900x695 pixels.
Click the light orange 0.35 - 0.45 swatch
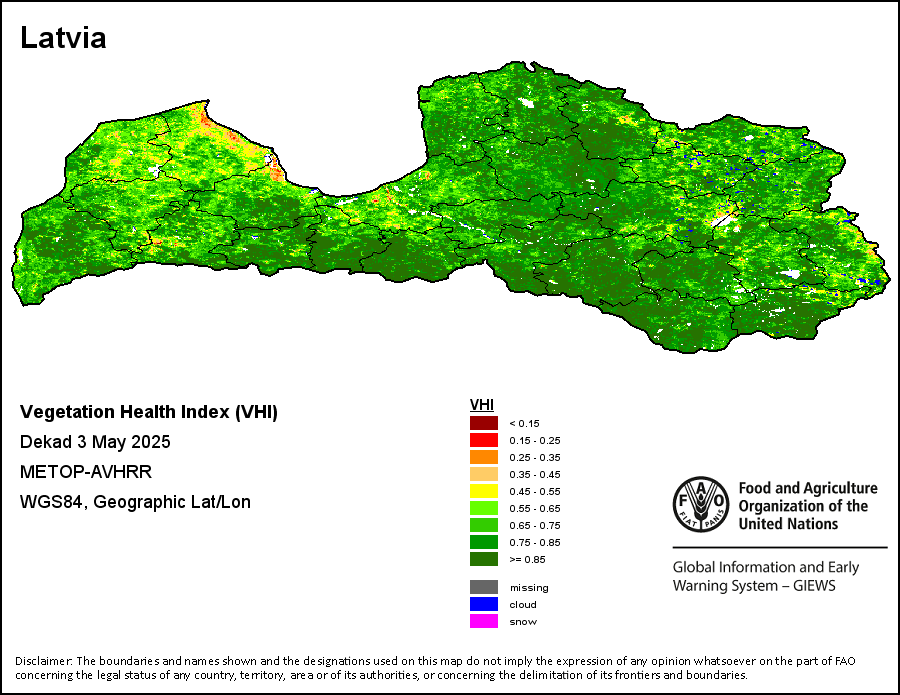[484, 474]
